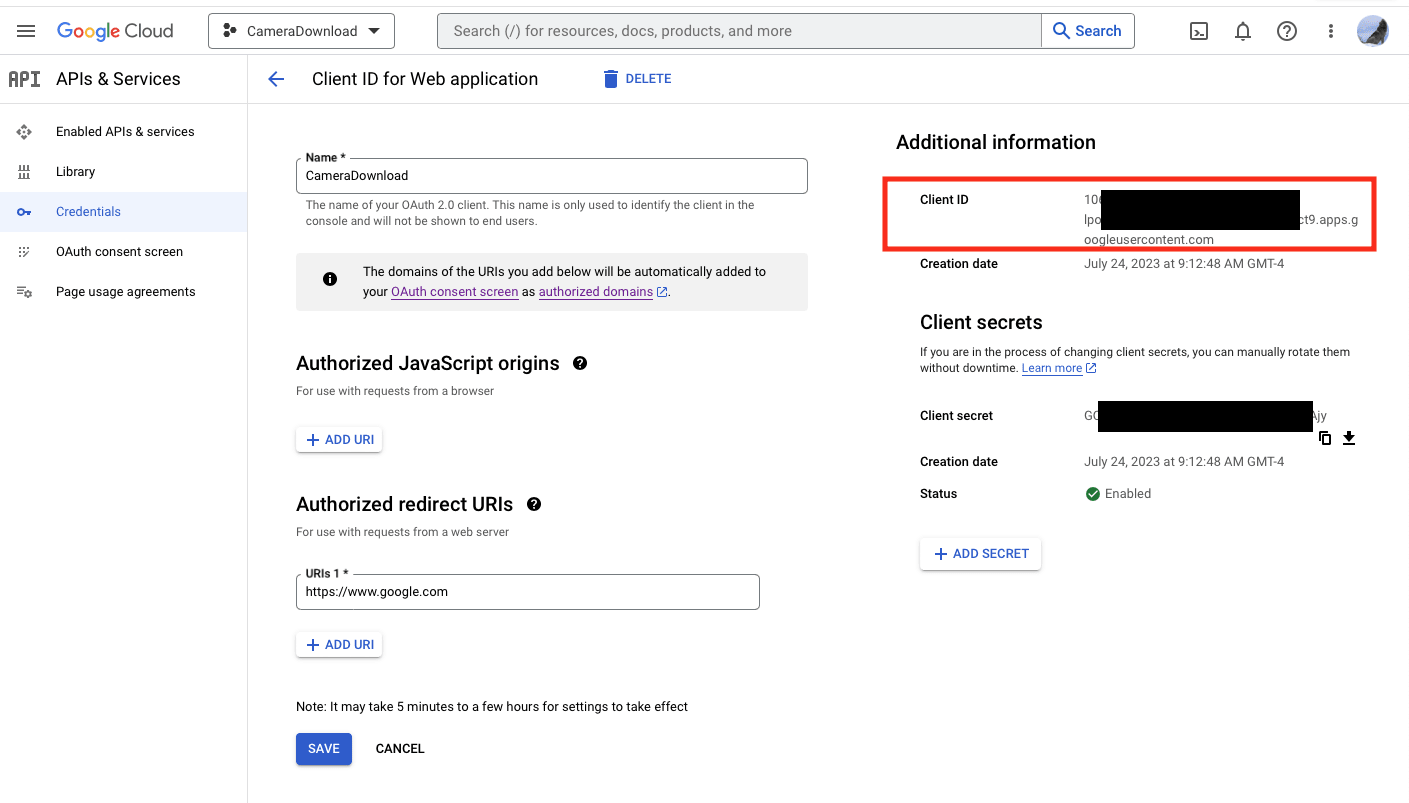The image size is (1409, 803).
Task: Add URI under Authorized JavaScript origins
Action: click(339, 440)
